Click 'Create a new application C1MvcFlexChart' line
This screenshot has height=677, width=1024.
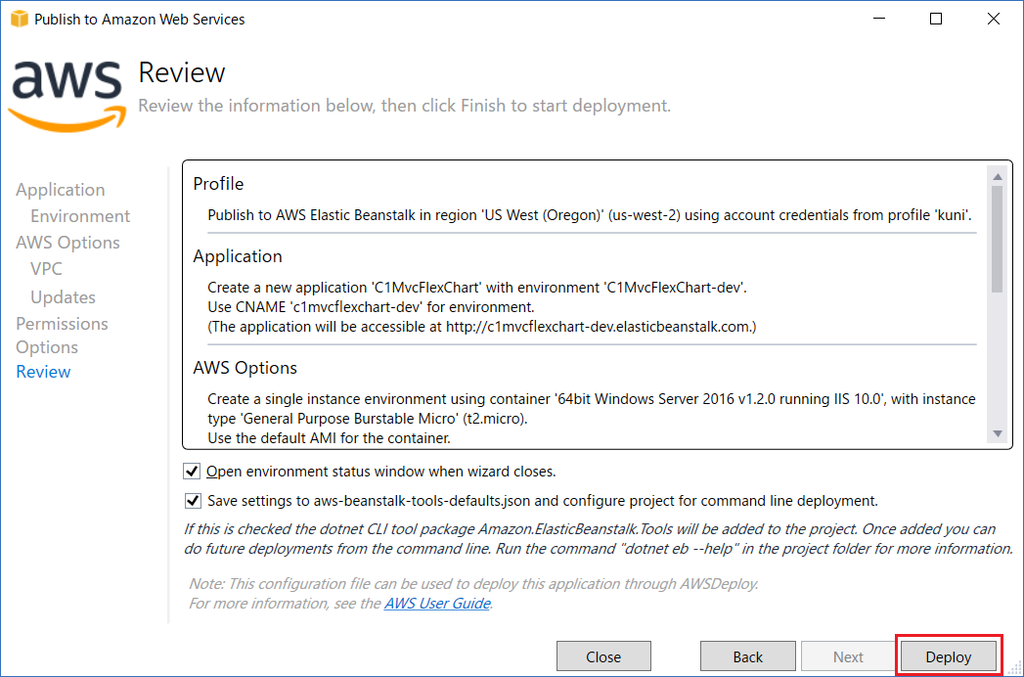pyautogui.click(x=477, y=287)
